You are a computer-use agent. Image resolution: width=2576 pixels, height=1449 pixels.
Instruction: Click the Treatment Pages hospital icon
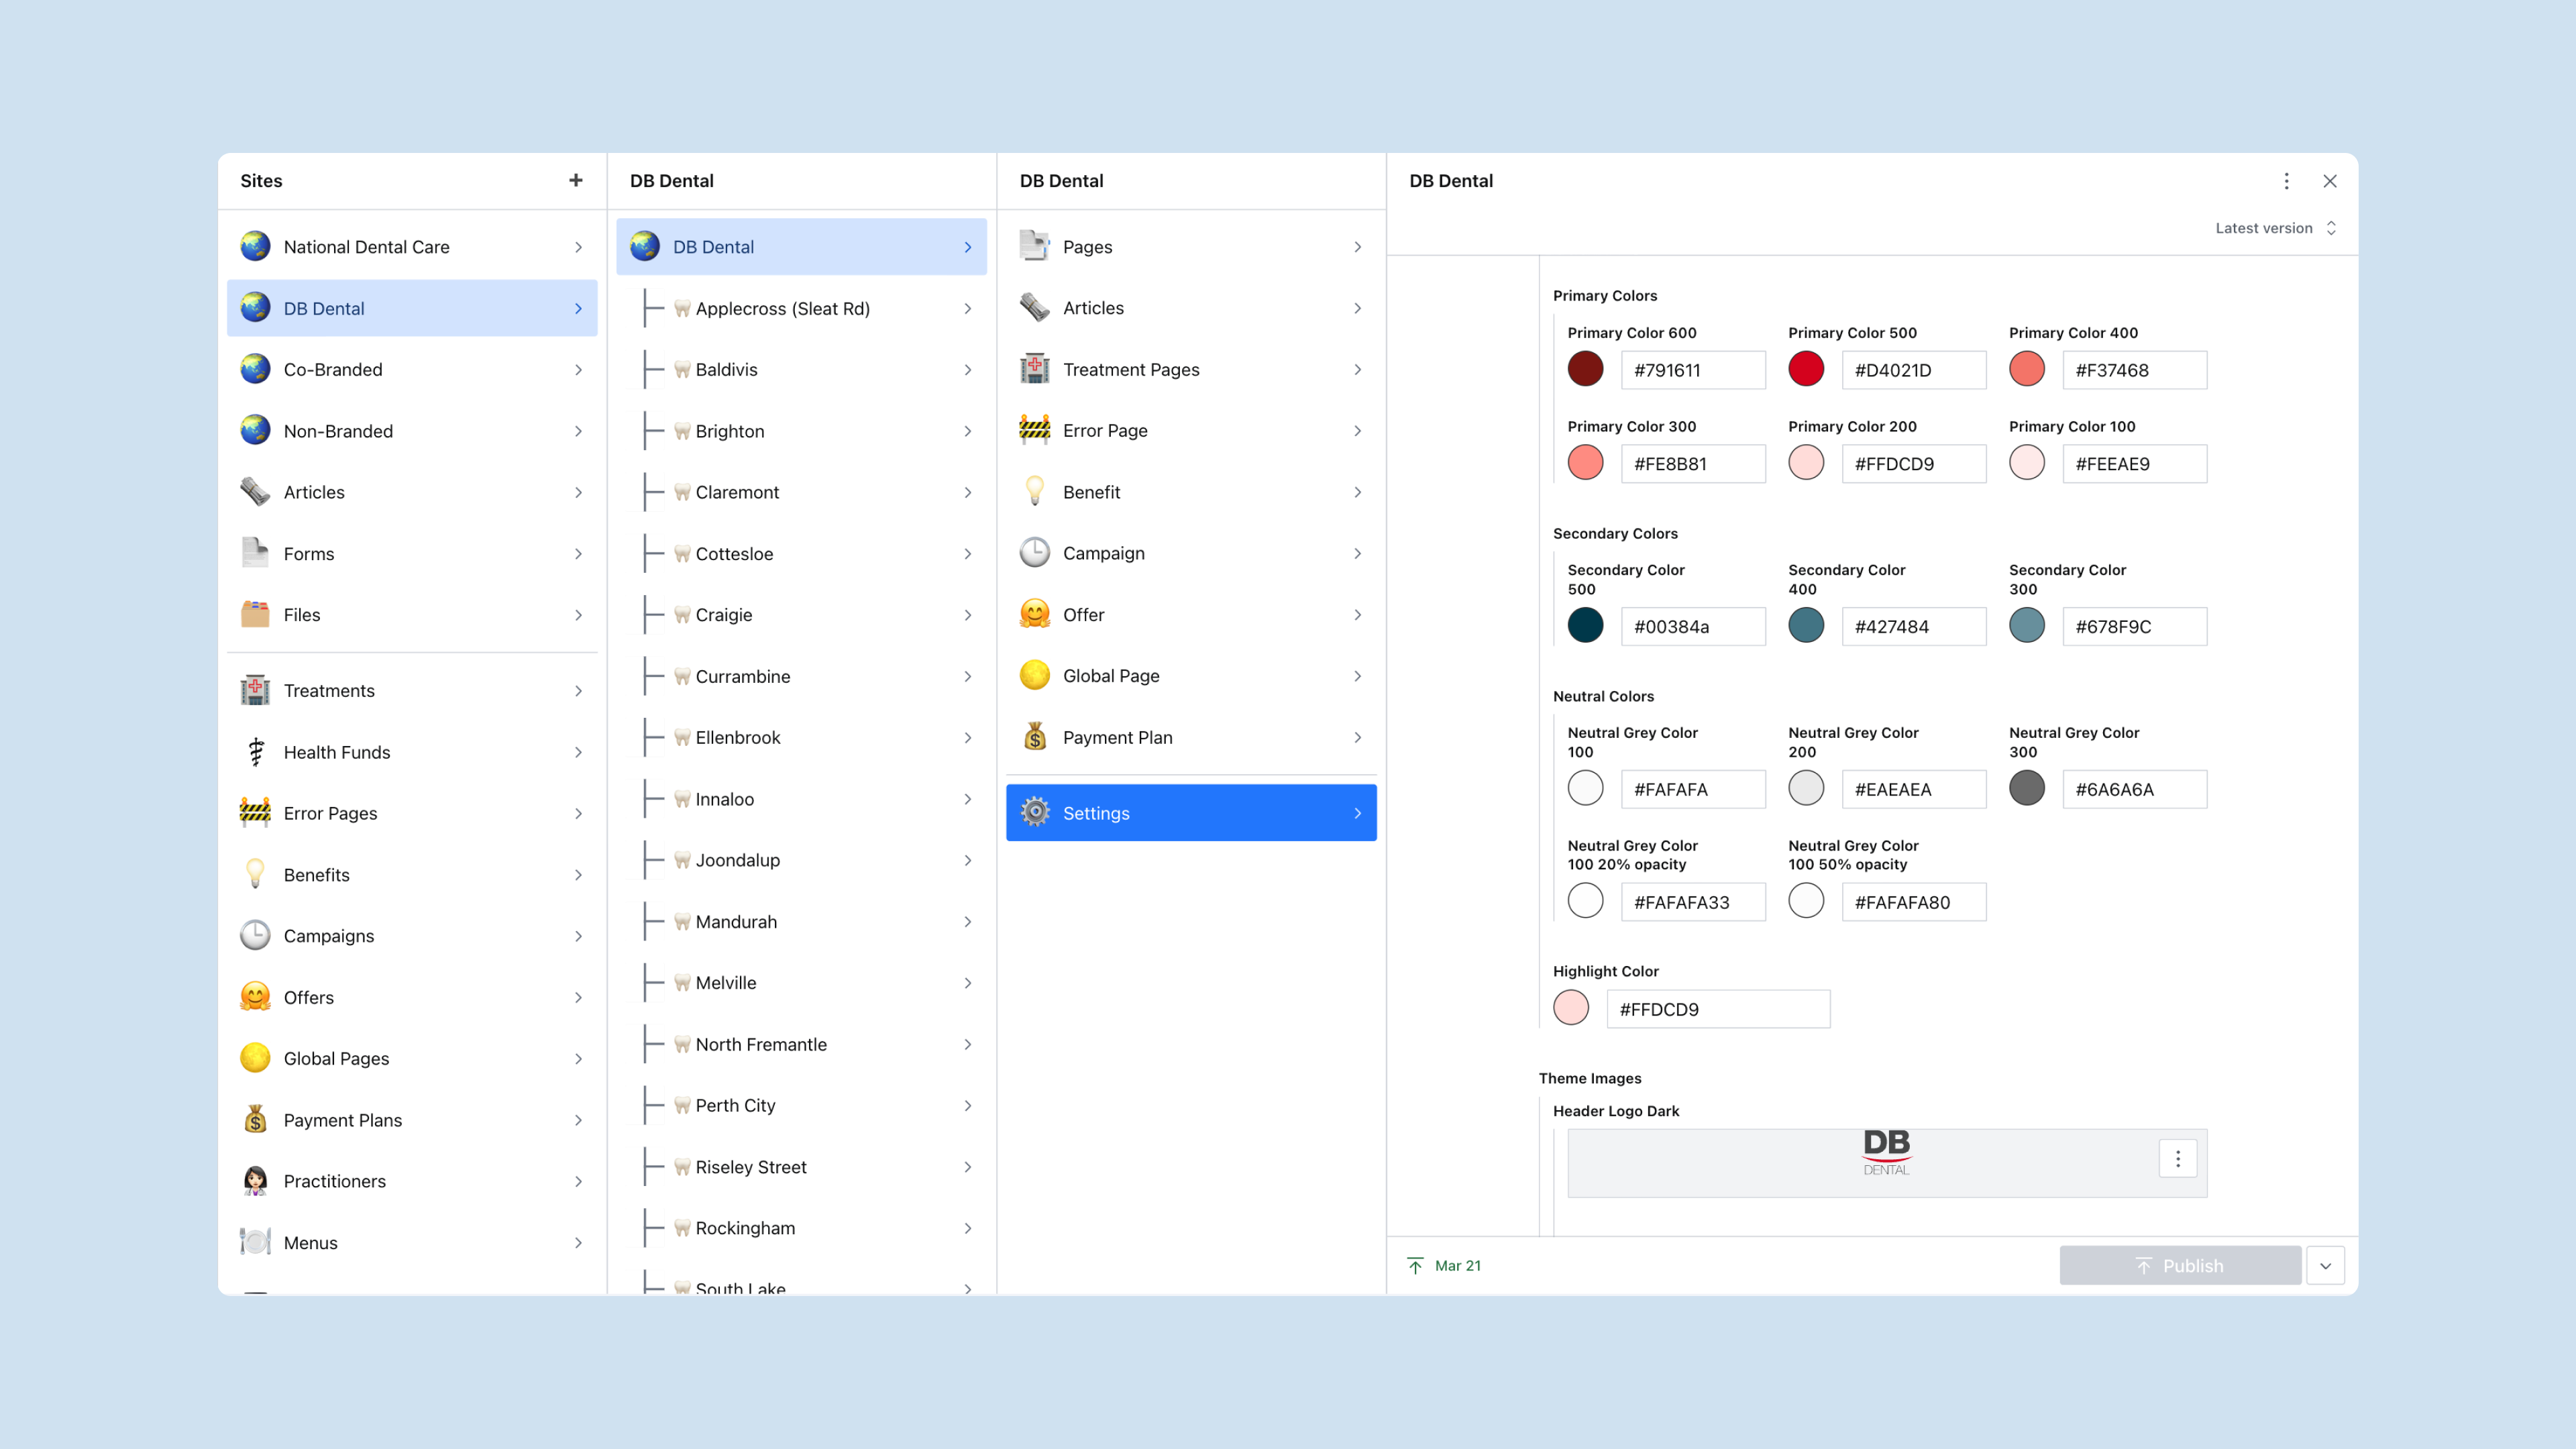pos(1035,369)
